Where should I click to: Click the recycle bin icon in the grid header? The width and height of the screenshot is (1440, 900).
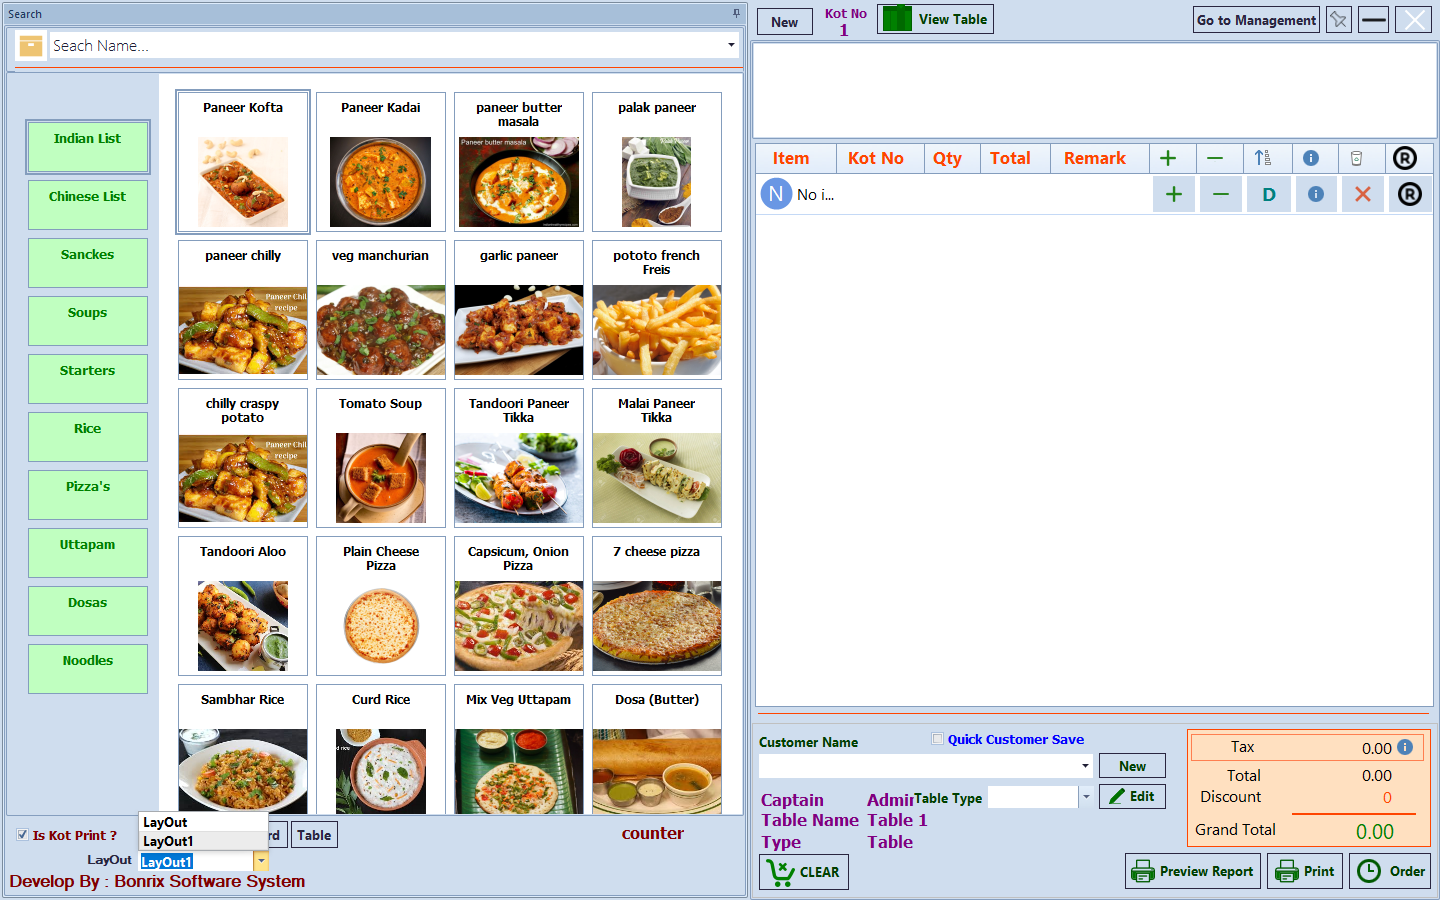point(1357,158)
